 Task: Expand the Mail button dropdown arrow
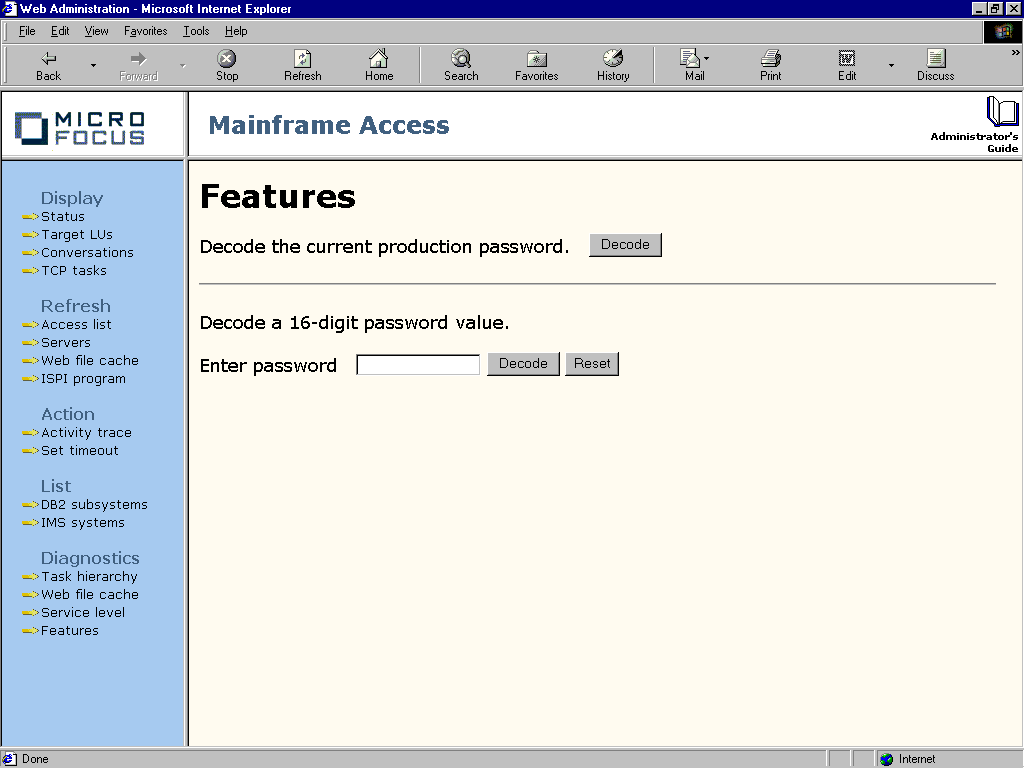[706, 59]
